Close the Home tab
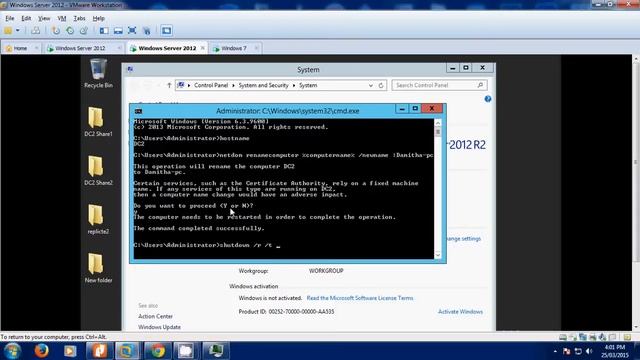This screenshot has width=640, height=360. tap(36, 48)
